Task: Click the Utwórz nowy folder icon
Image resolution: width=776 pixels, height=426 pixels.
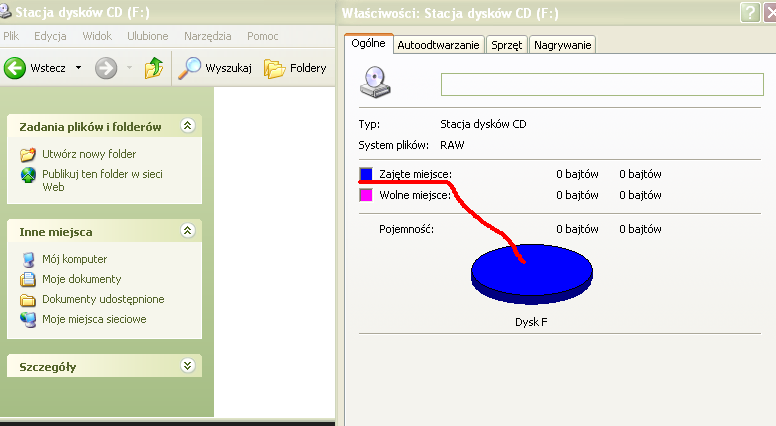Action: 28,154
